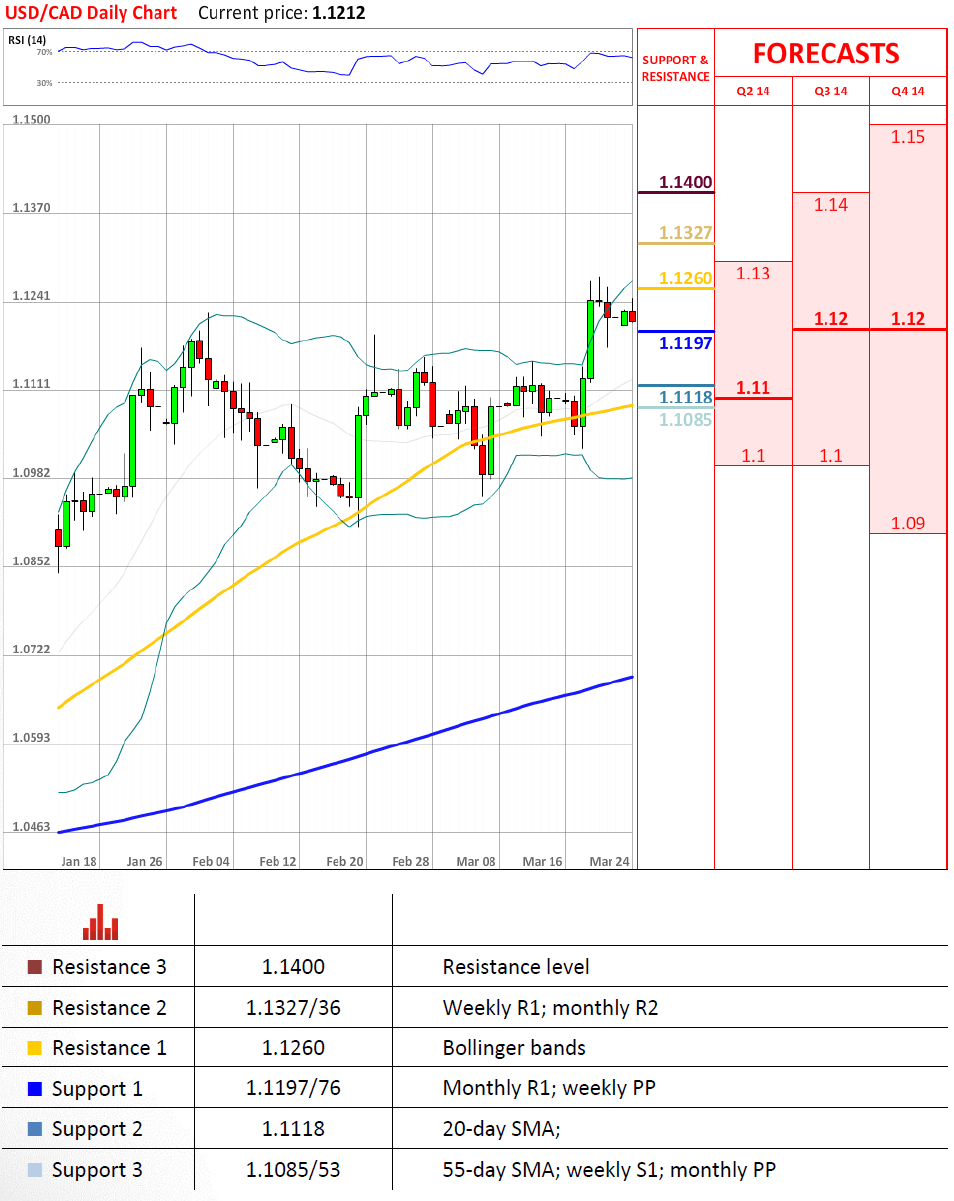Click the 1.14 forecast in Q3 column
The image size is (954, 1201).
pyautogui.click(x=830, y=205)
